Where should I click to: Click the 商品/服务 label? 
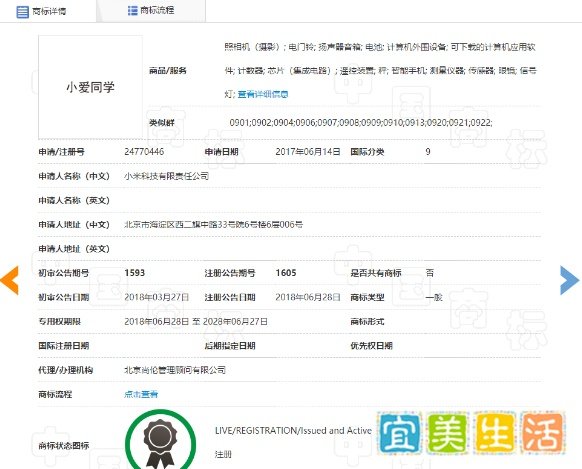click(x=168, y=70)
